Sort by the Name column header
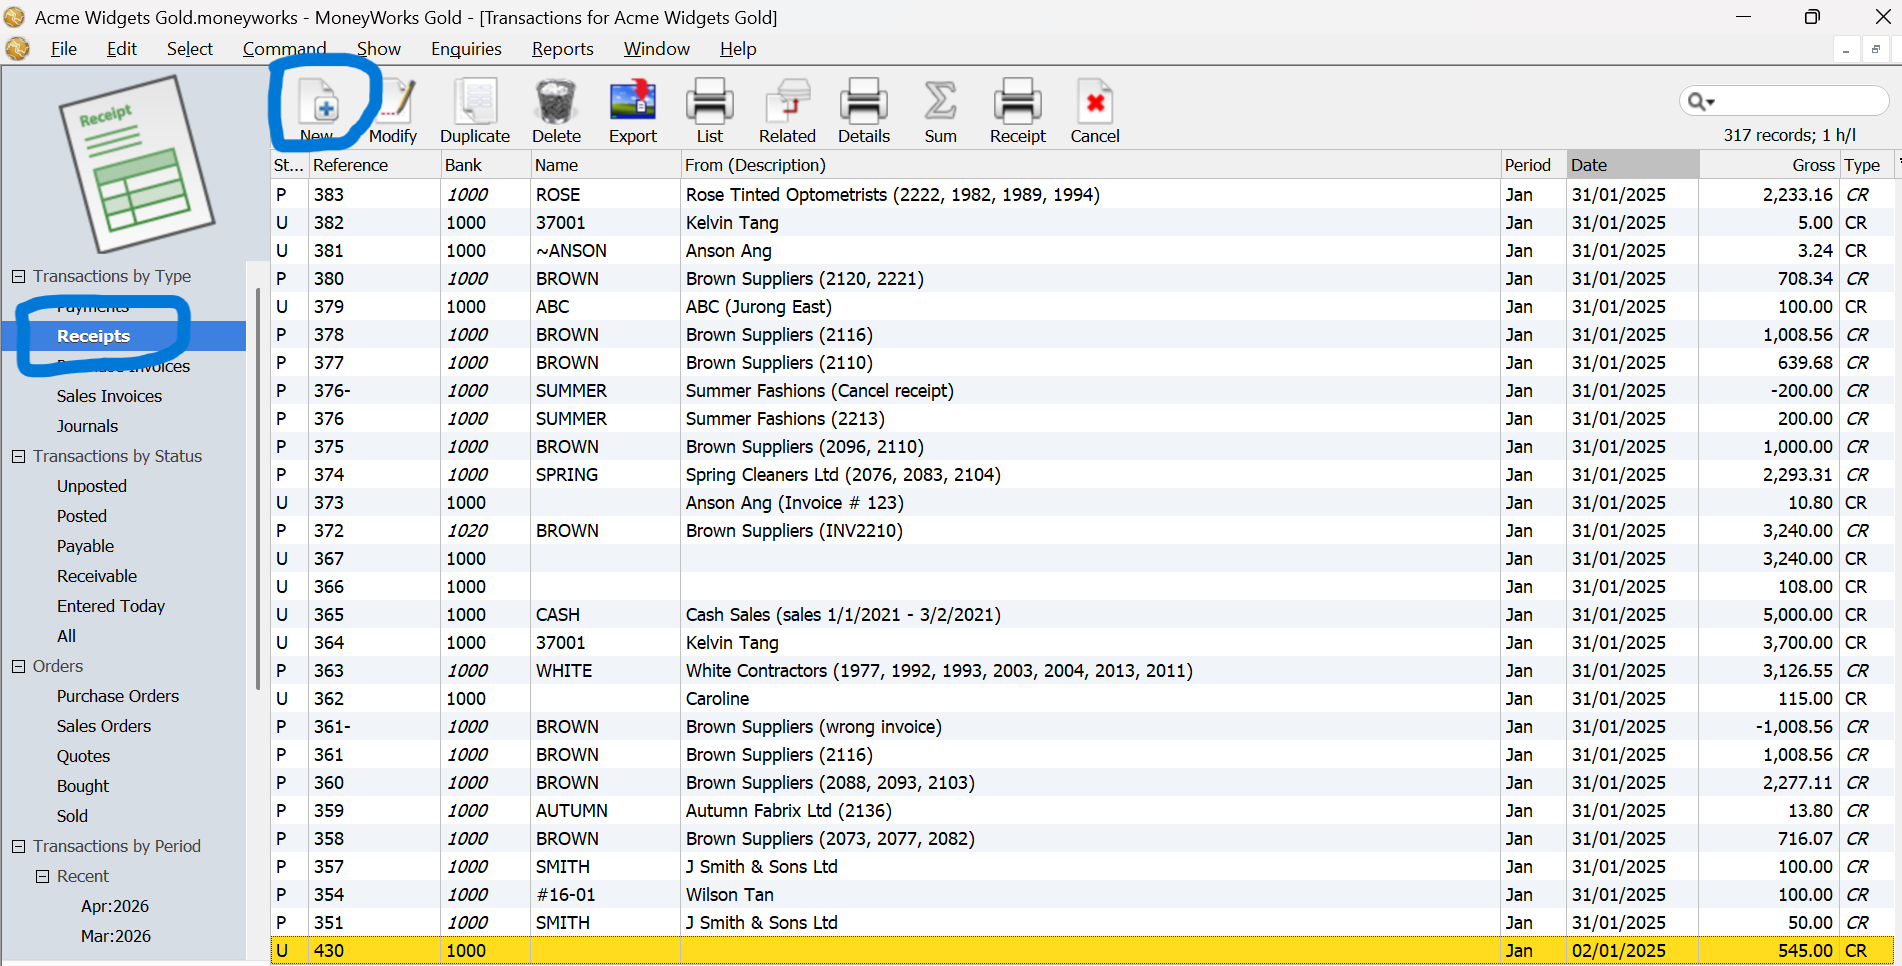The width and height of the screenshot is (1902, 966). click(605, 165)
